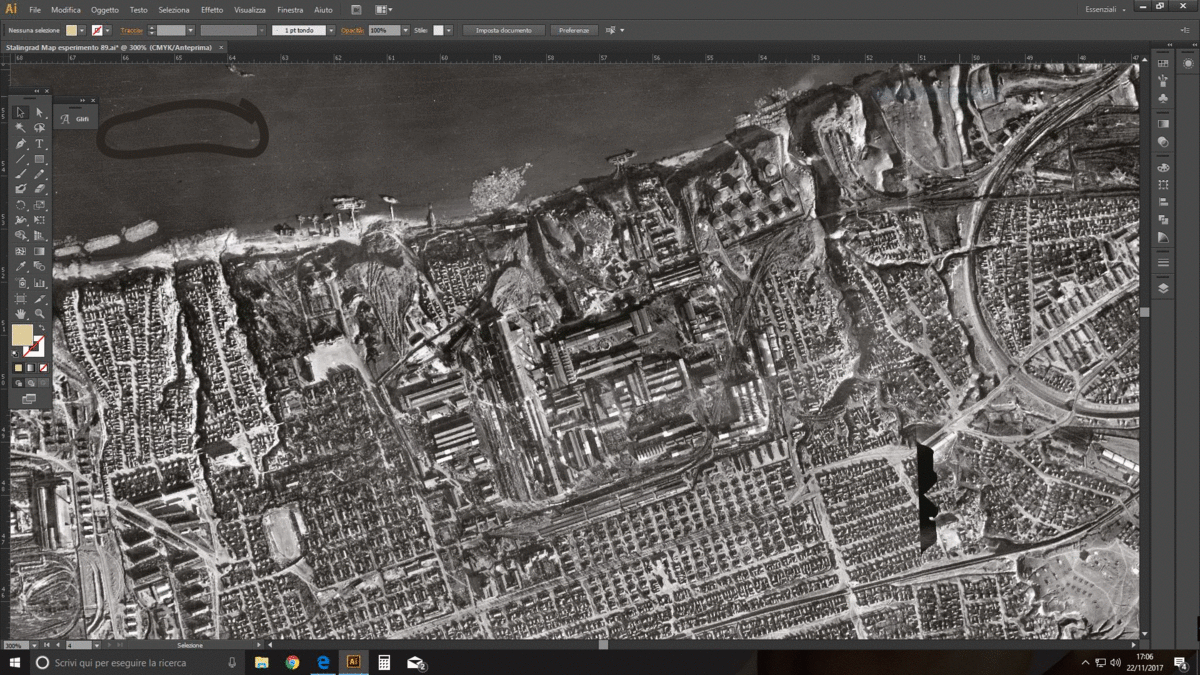Select the Rotate tool

tap(21, 205)
